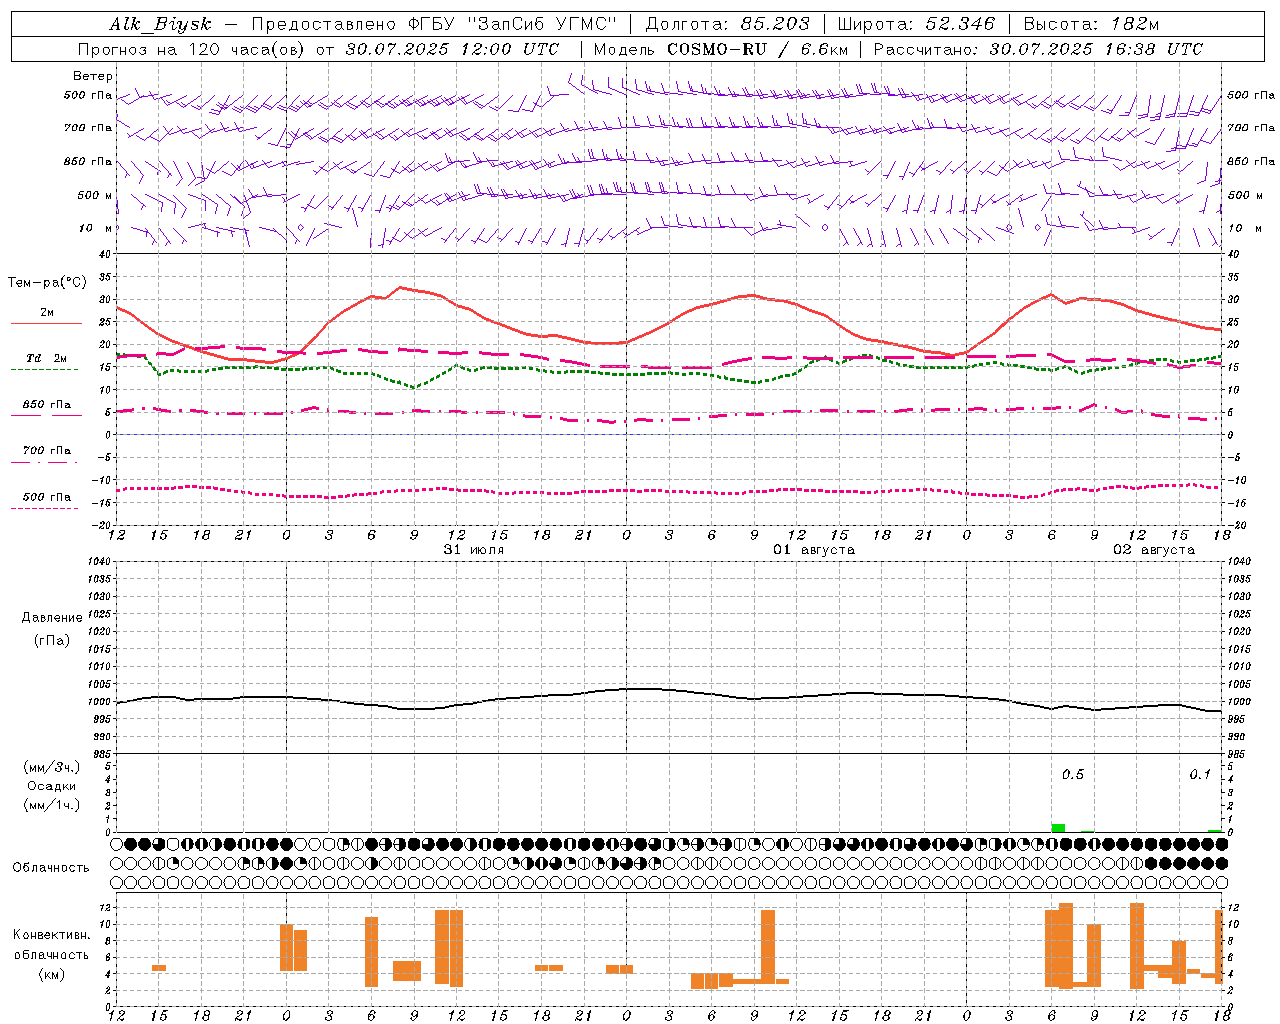
Task: Click the left '500 м' wind level label
Action: pyautogui.click(x=95, y=195)
